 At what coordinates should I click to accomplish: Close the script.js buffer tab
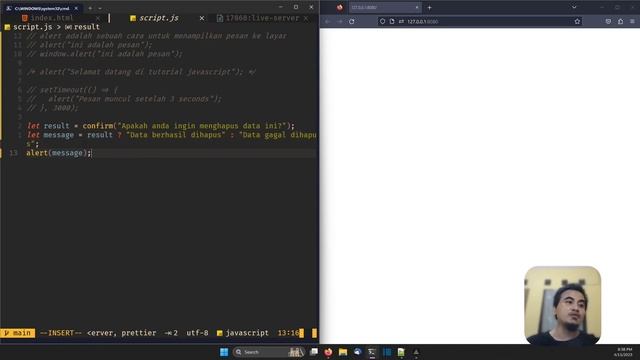click(202, 18)
